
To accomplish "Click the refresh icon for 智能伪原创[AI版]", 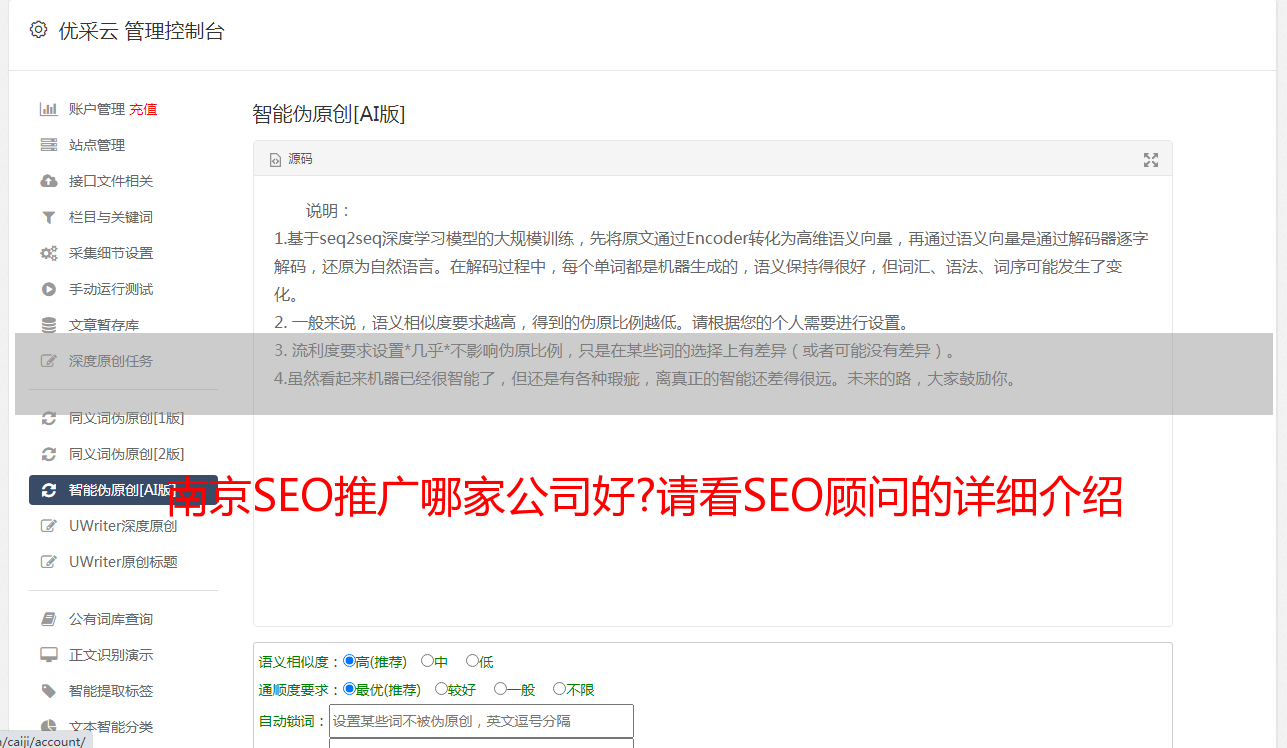I will (x=48, y=490).
